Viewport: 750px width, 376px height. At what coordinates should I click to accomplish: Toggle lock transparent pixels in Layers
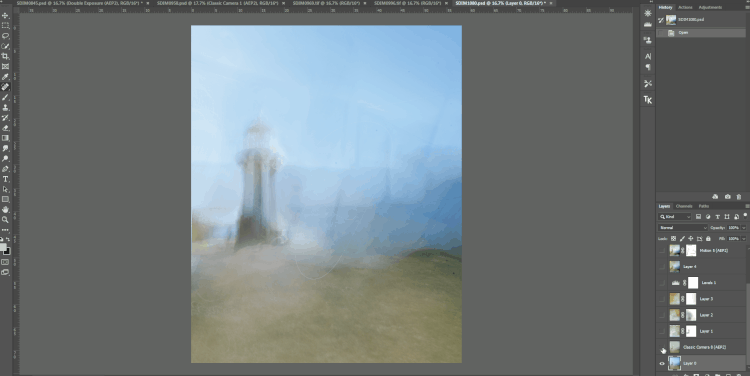[x=673, y=238]
